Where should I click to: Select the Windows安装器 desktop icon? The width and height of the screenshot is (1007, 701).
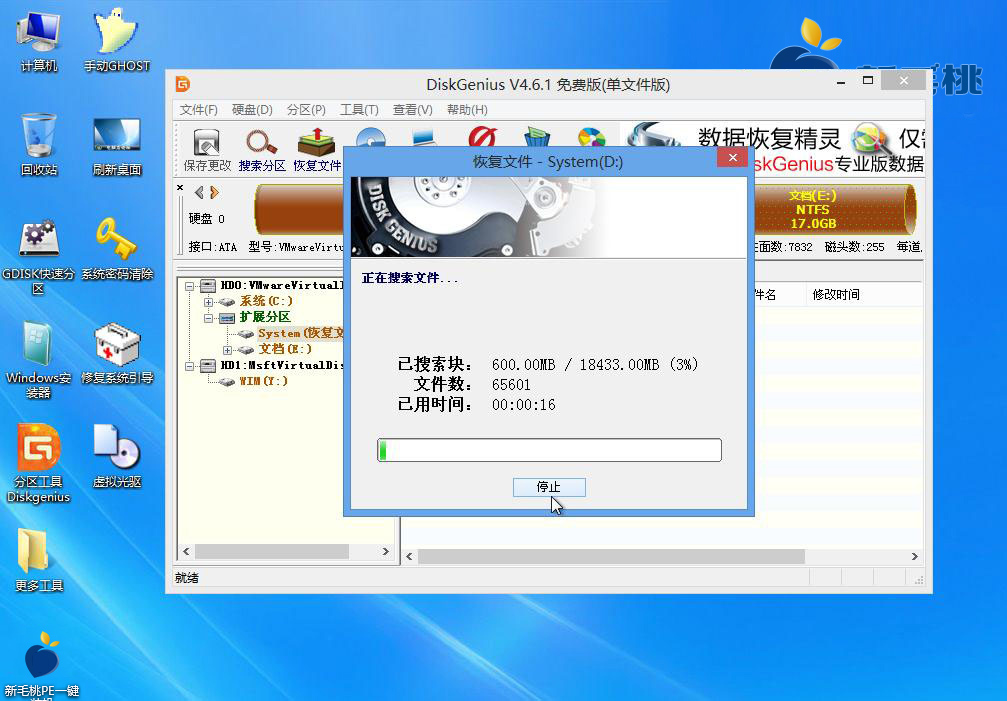pos(39,361)
